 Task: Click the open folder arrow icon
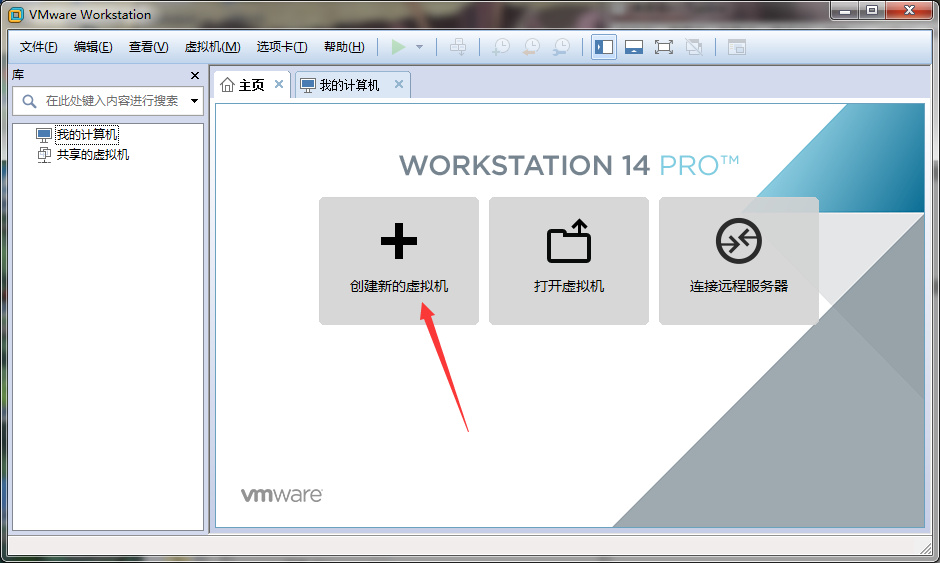tap(569, 241)
